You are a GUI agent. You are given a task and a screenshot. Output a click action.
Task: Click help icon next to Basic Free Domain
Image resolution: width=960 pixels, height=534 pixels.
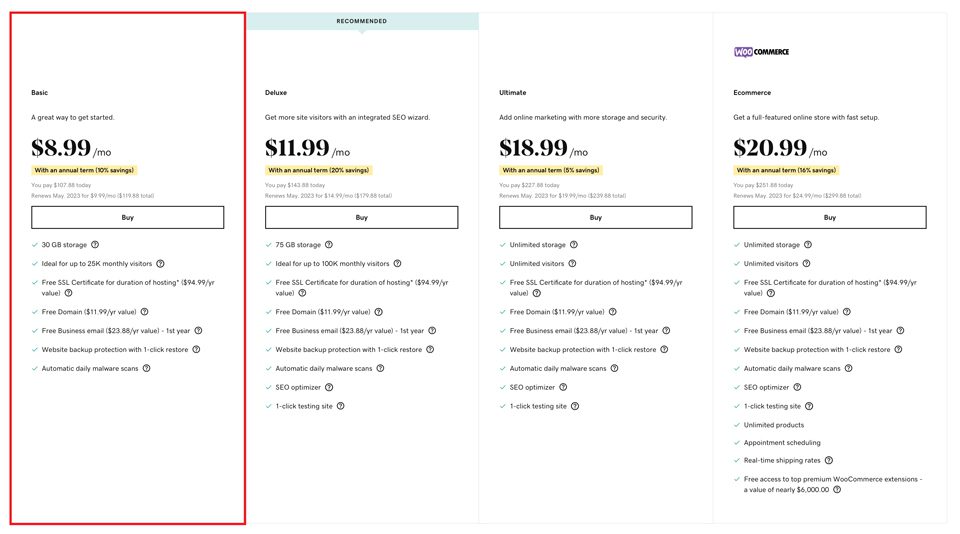pyautogui.click(x=144, y=312)
